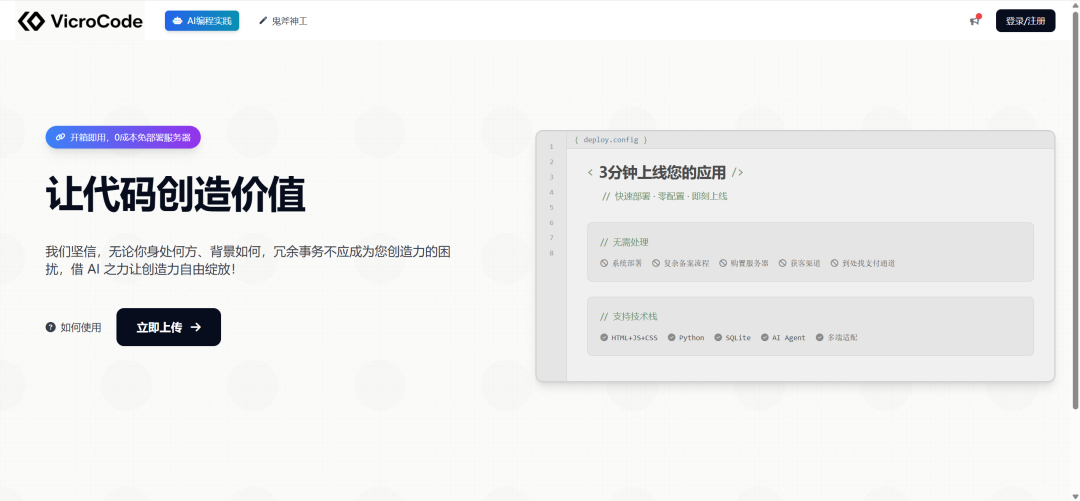This screenshot has width=1080, height=501.
Task: Click the check icon beside AI Agent
Action: (x=765, y=338)
